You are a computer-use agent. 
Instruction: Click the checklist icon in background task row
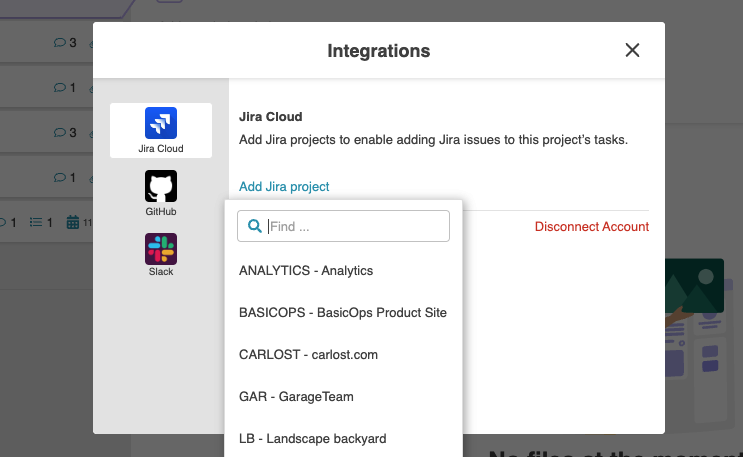click(x=36, y=222)
